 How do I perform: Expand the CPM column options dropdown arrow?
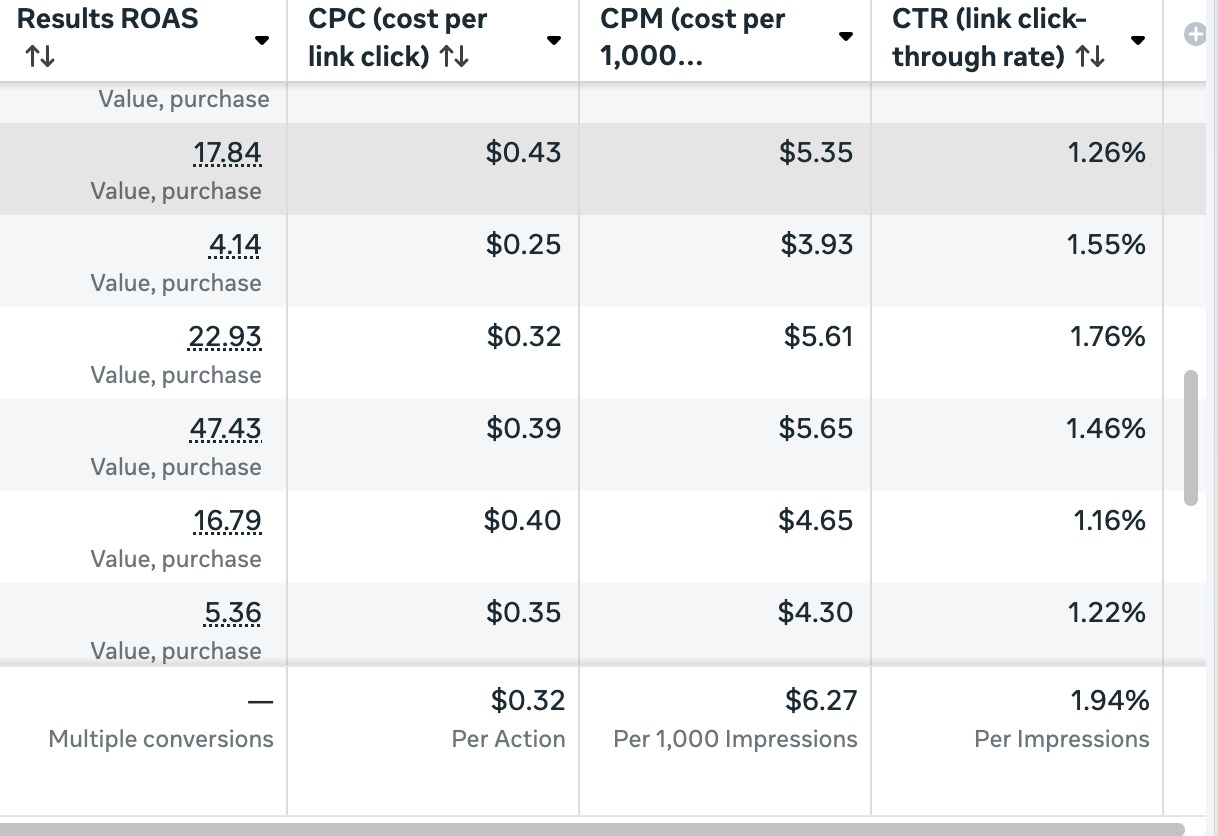[845, 37]
